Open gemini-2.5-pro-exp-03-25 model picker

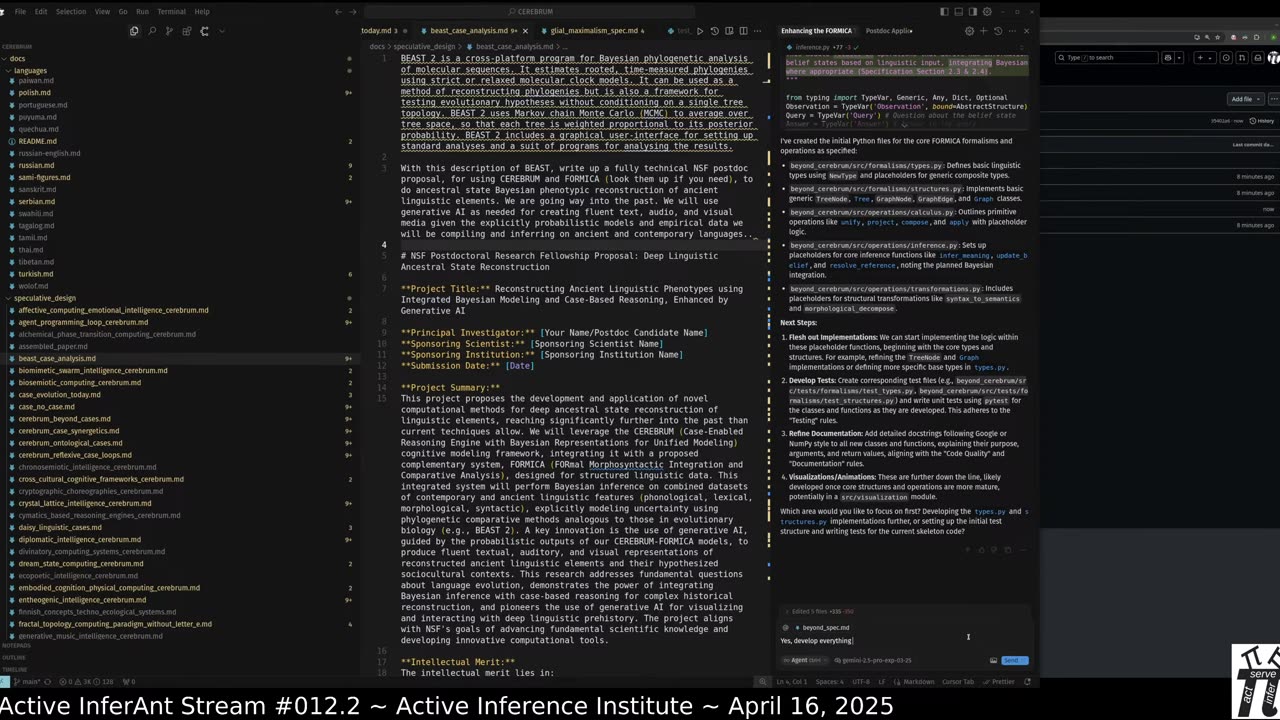(x=873, y=660)
